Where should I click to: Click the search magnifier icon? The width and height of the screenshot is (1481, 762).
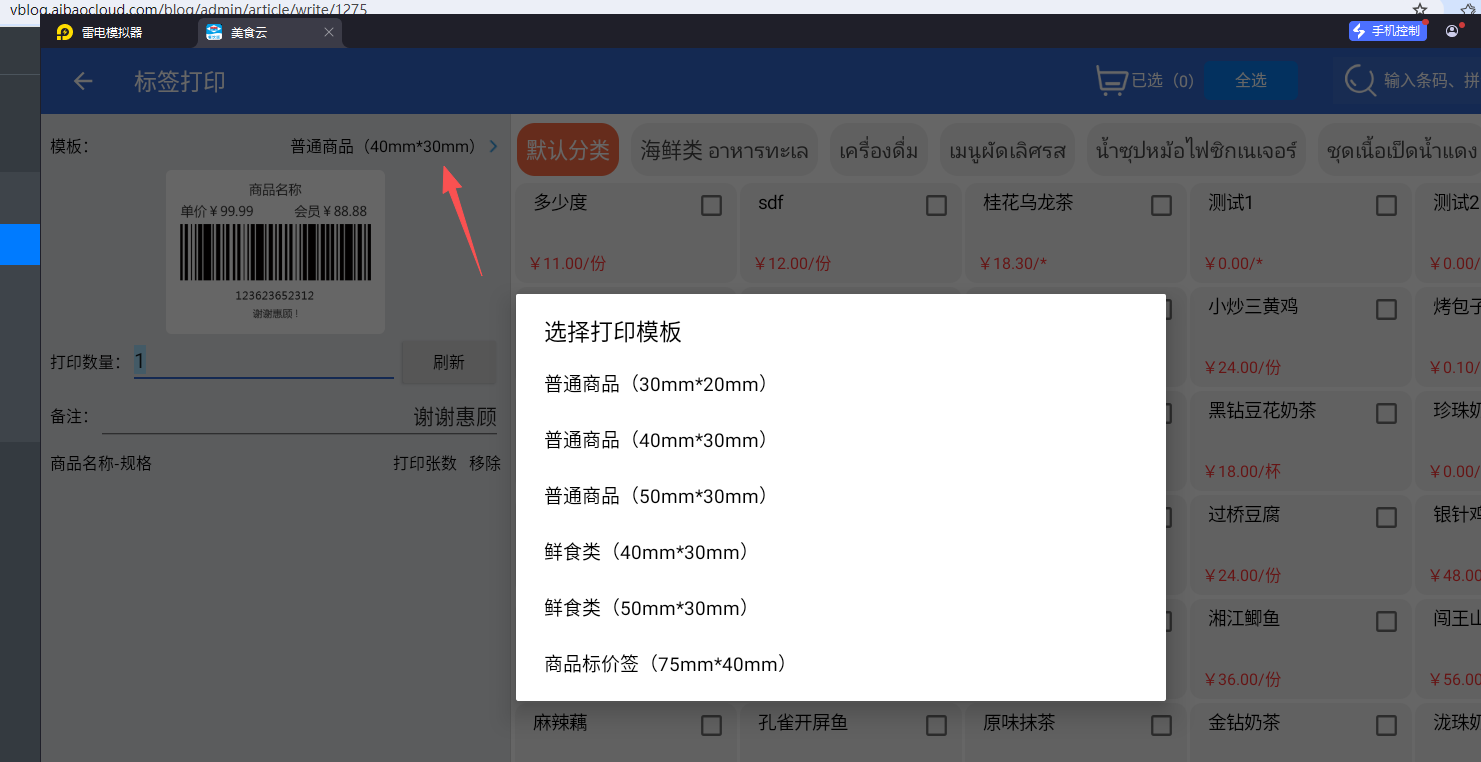pyautogui.click(x=1359, y=81)
